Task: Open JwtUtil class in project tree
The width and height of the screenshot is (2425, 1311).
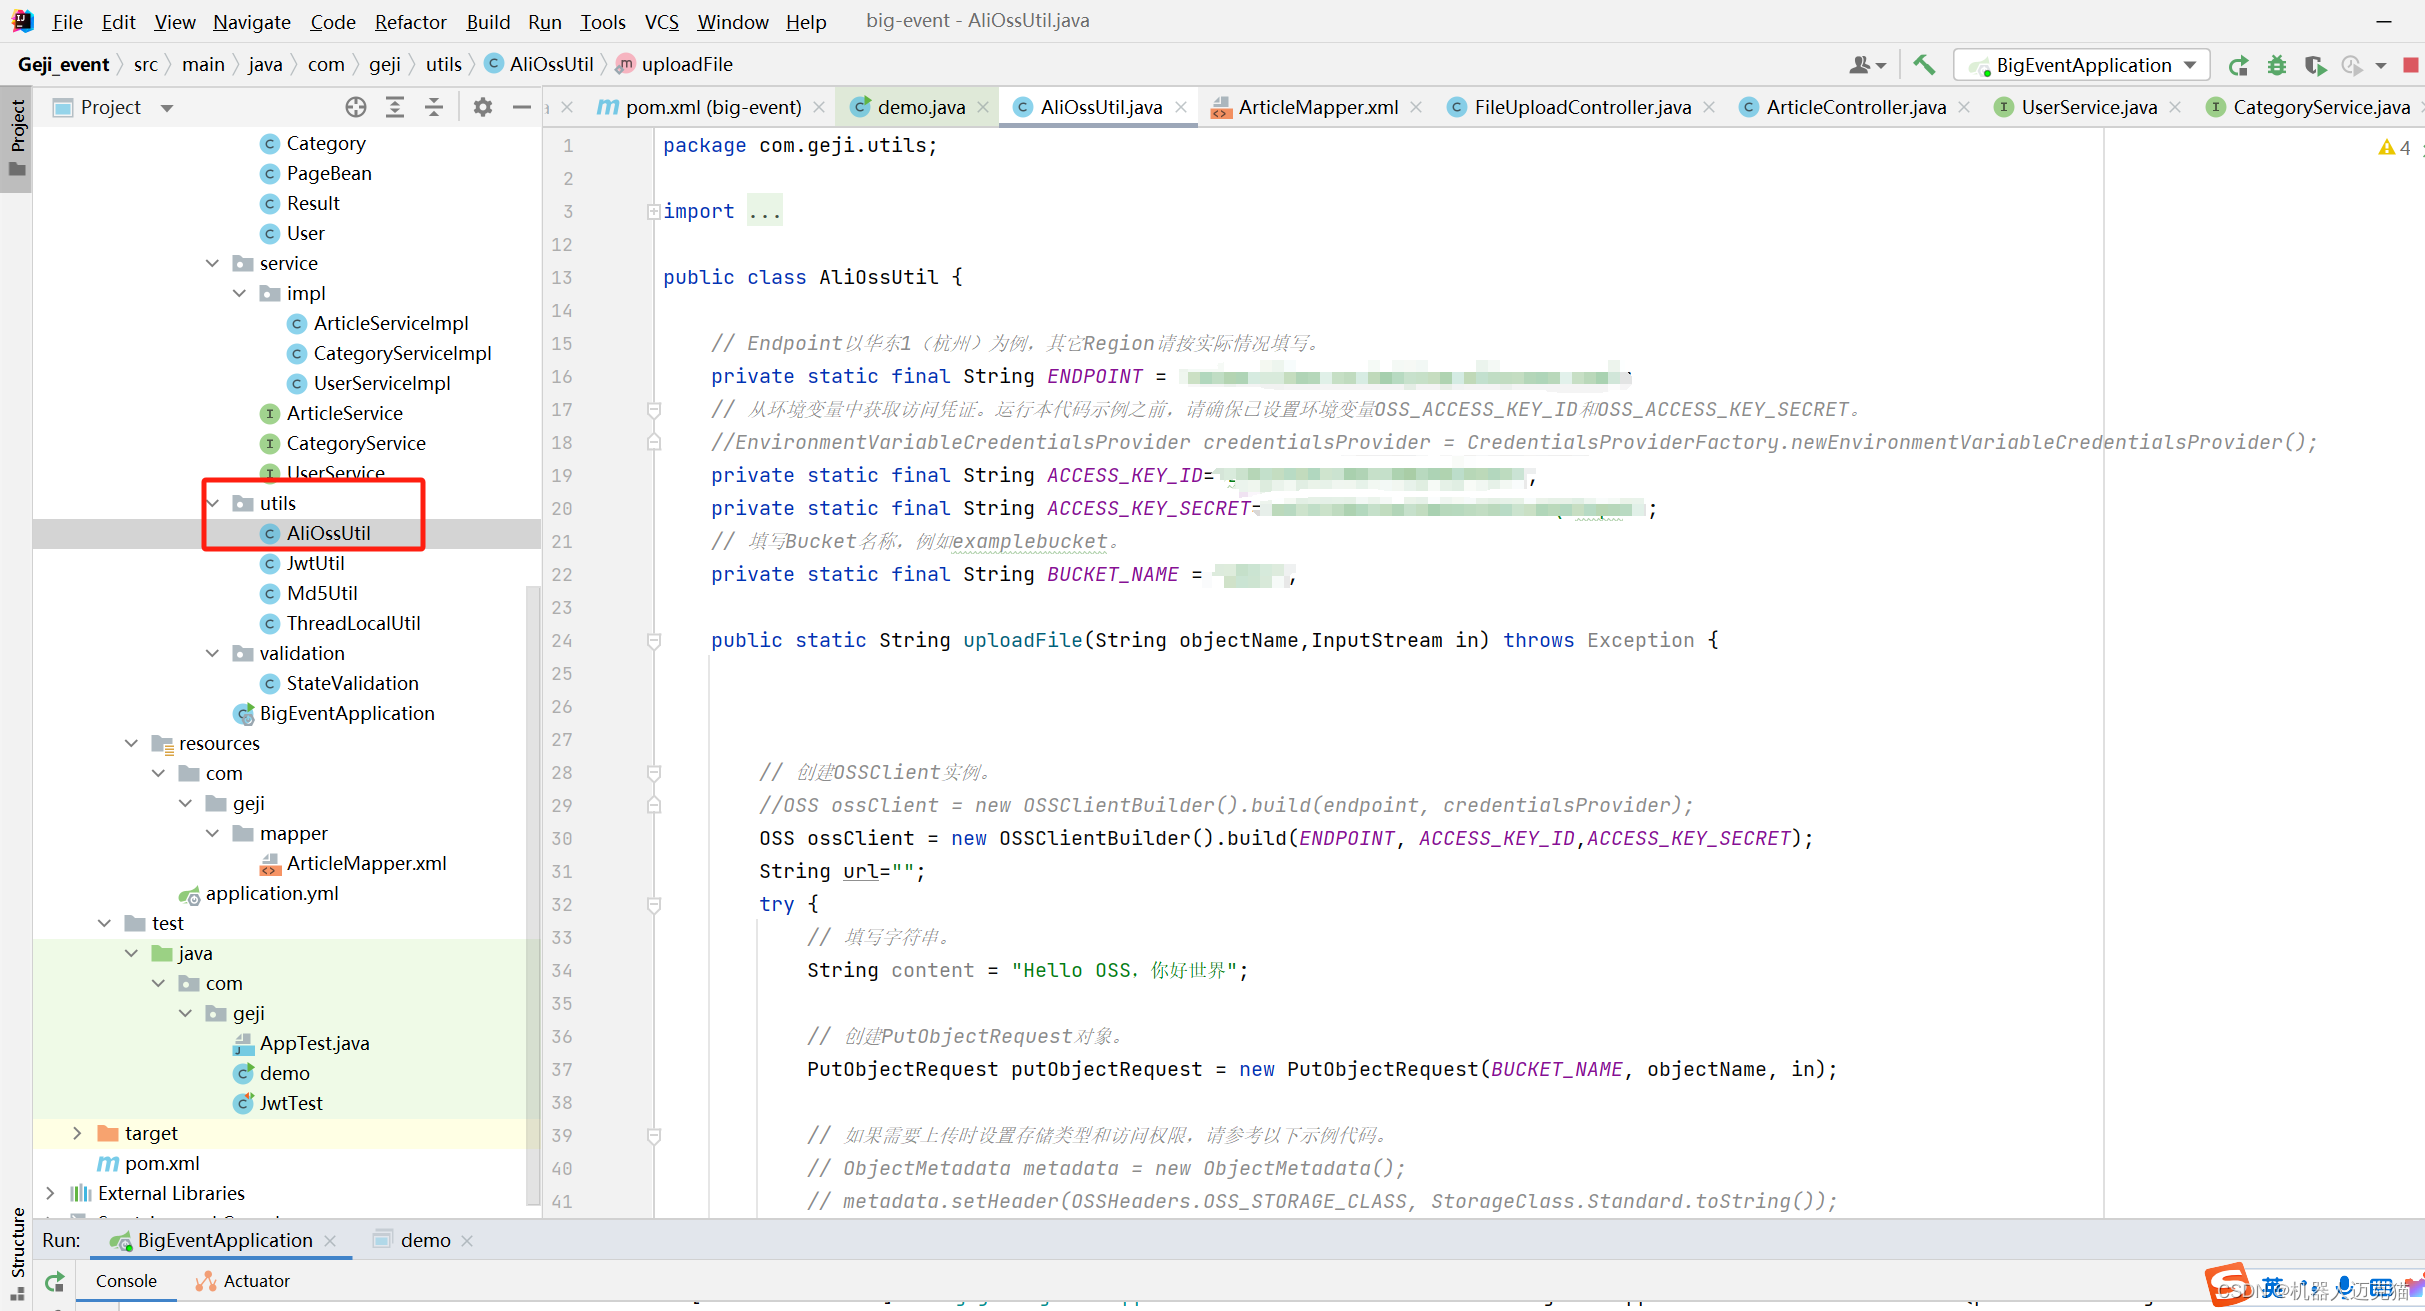Action: (x=315, y=563)
